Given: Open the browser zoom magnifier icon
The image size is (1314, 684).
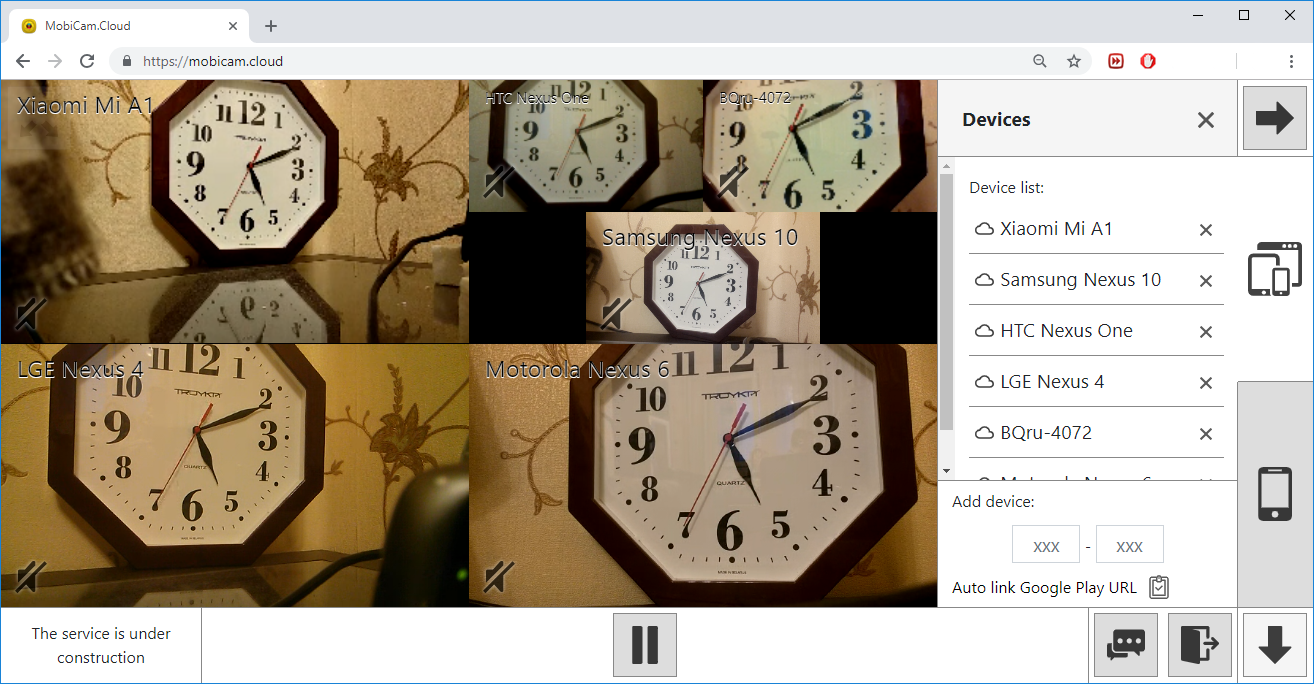Looking at the screenshot, I should (1040, 61).
